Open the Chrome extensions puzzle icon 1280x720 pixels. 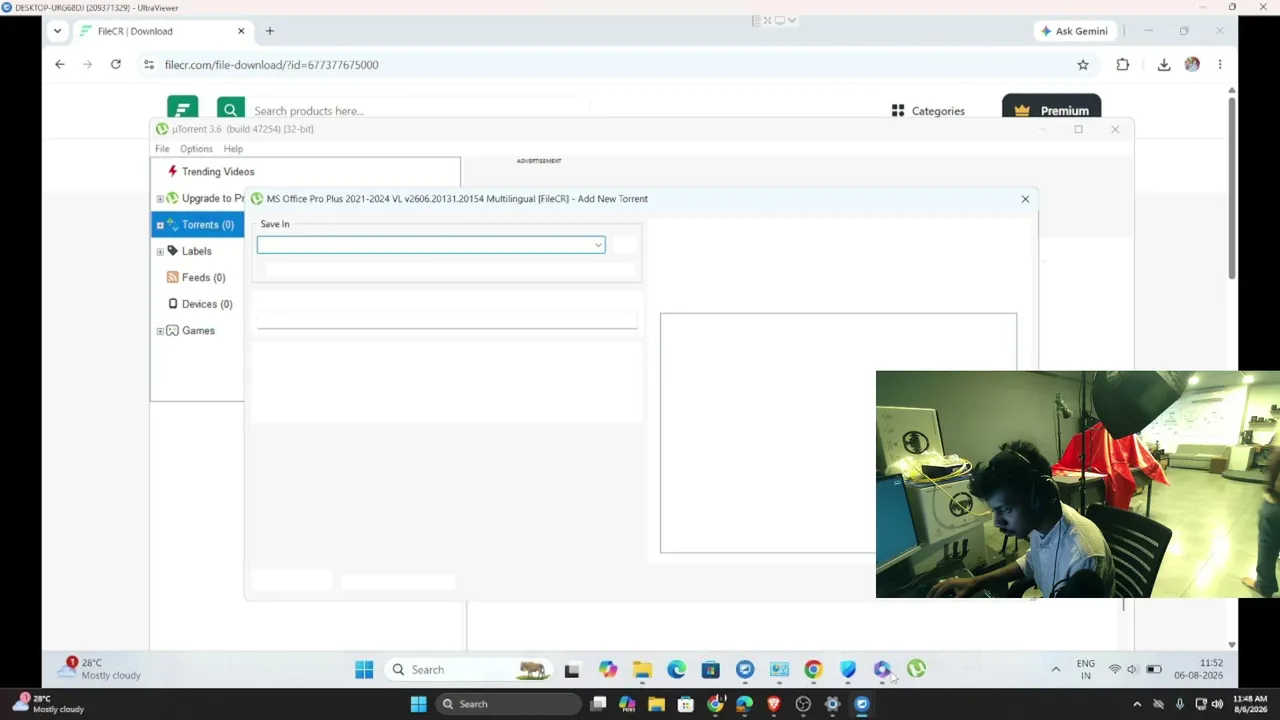[x=1123, y=65]
